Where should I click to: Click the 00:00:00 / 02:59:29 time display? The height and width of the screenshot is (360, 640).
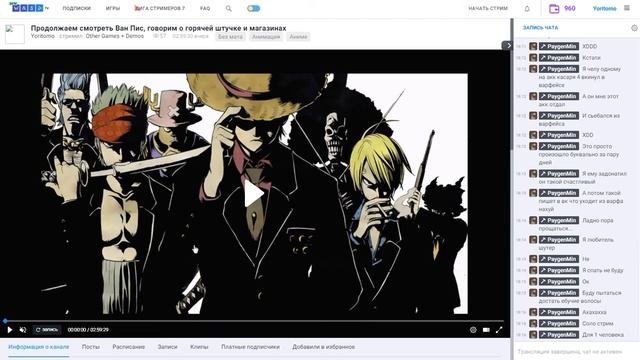point(88,330)
